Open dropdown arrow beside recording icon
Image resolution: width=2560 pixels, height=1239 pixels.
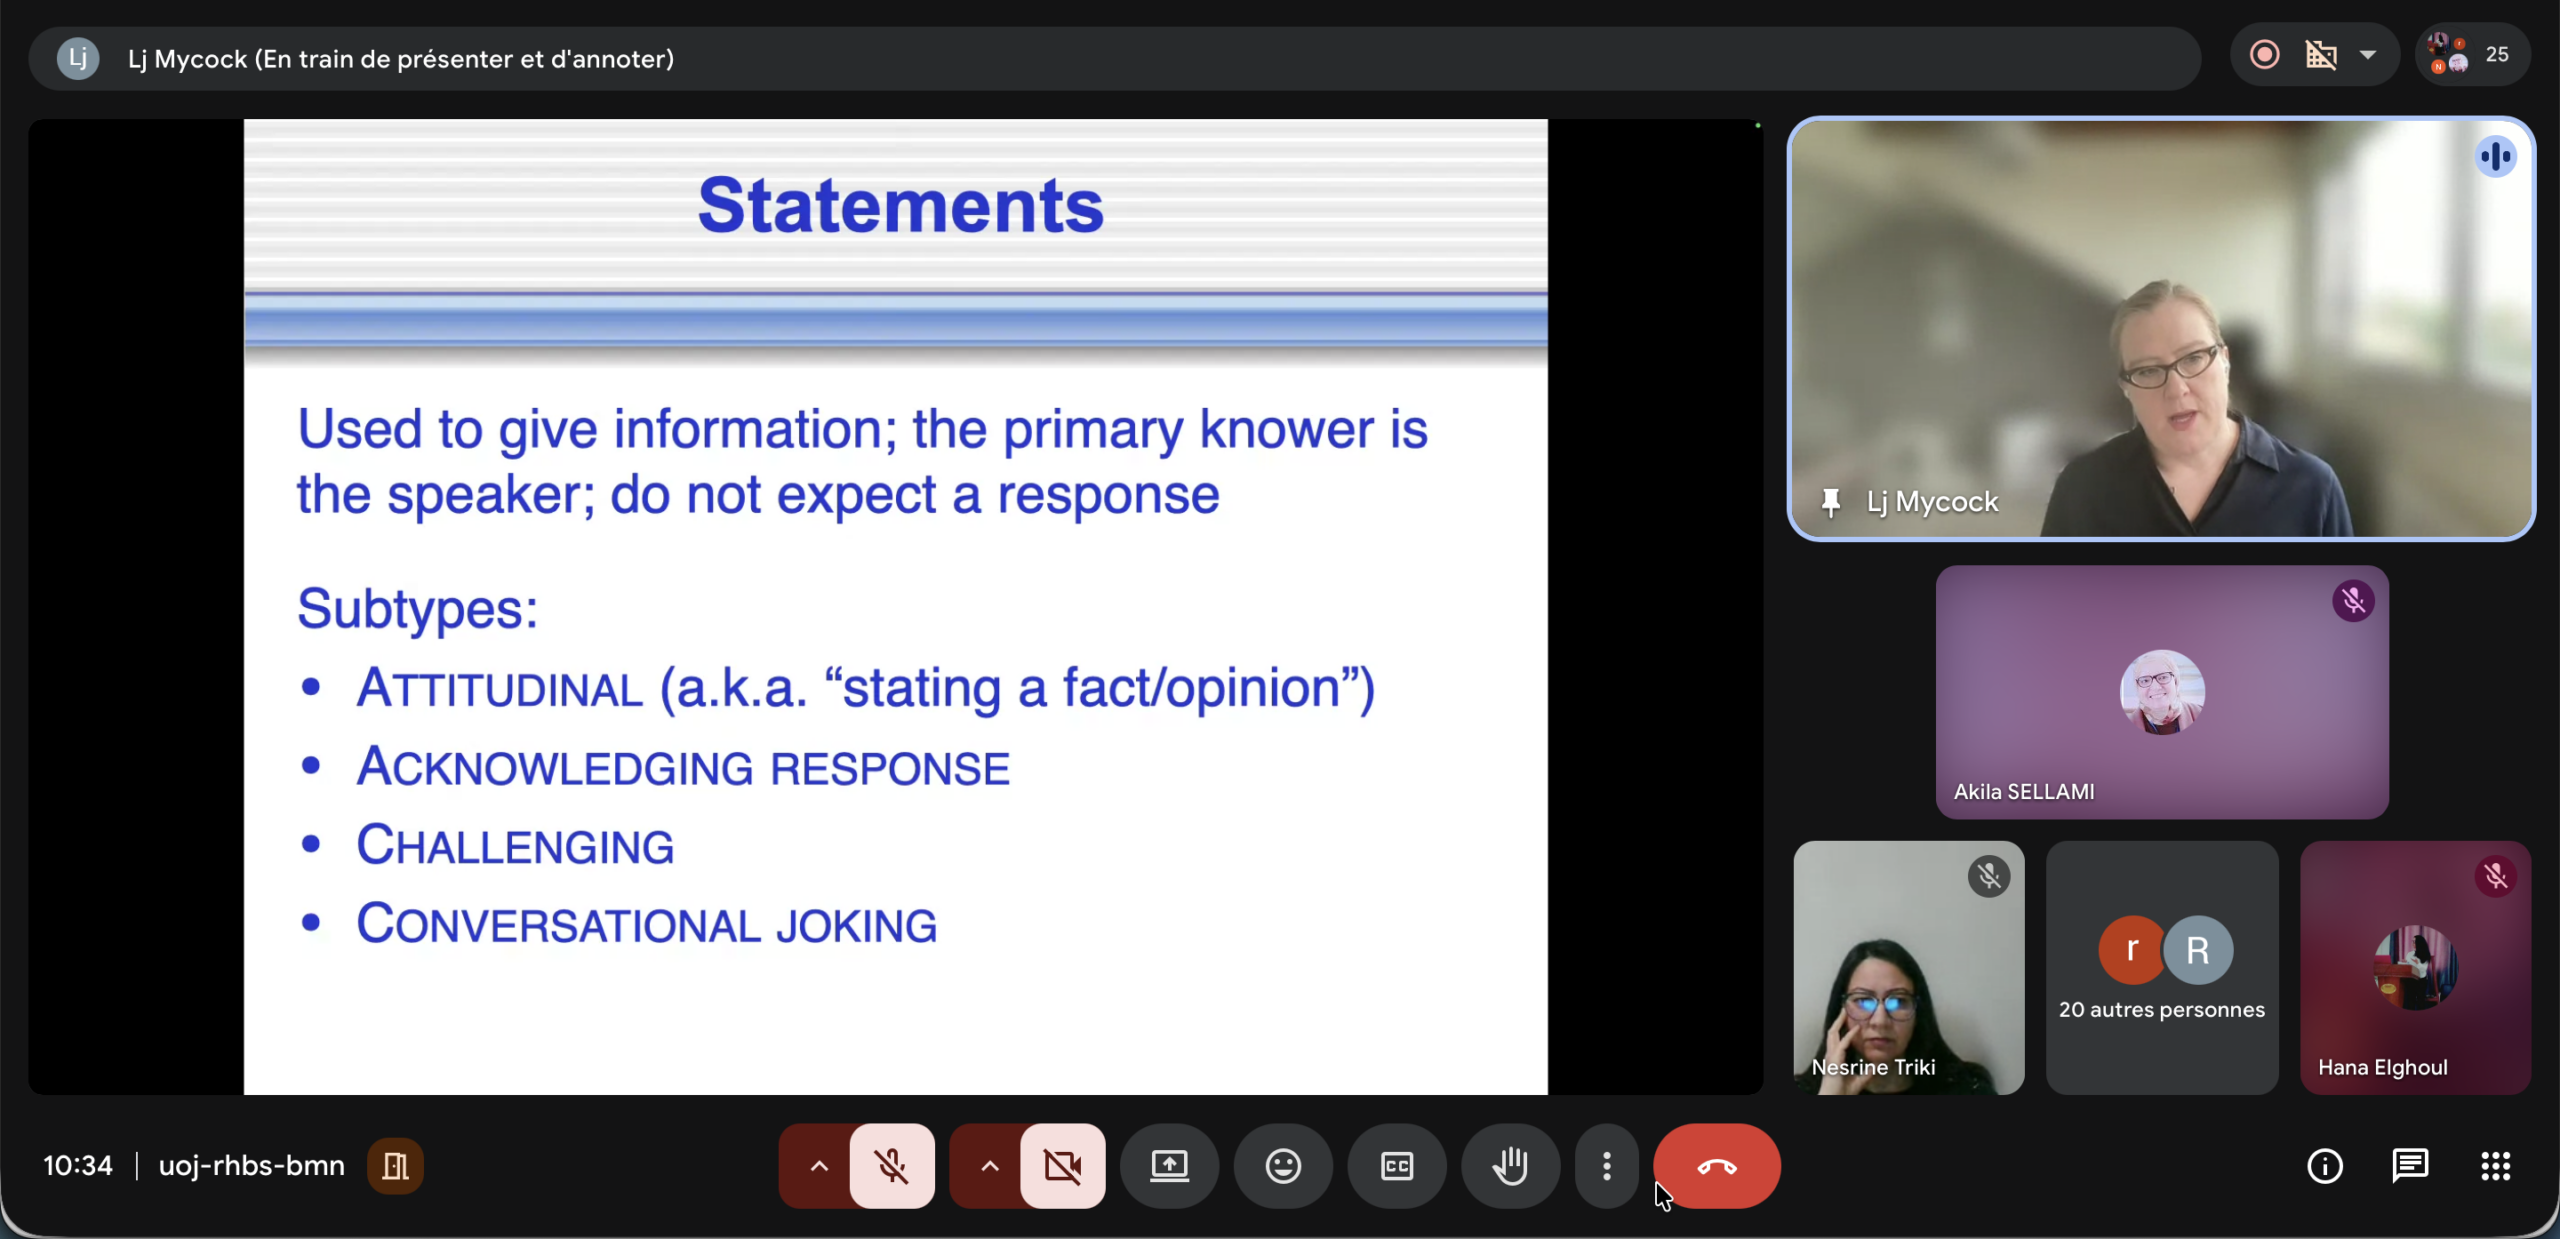point(2368,55)
